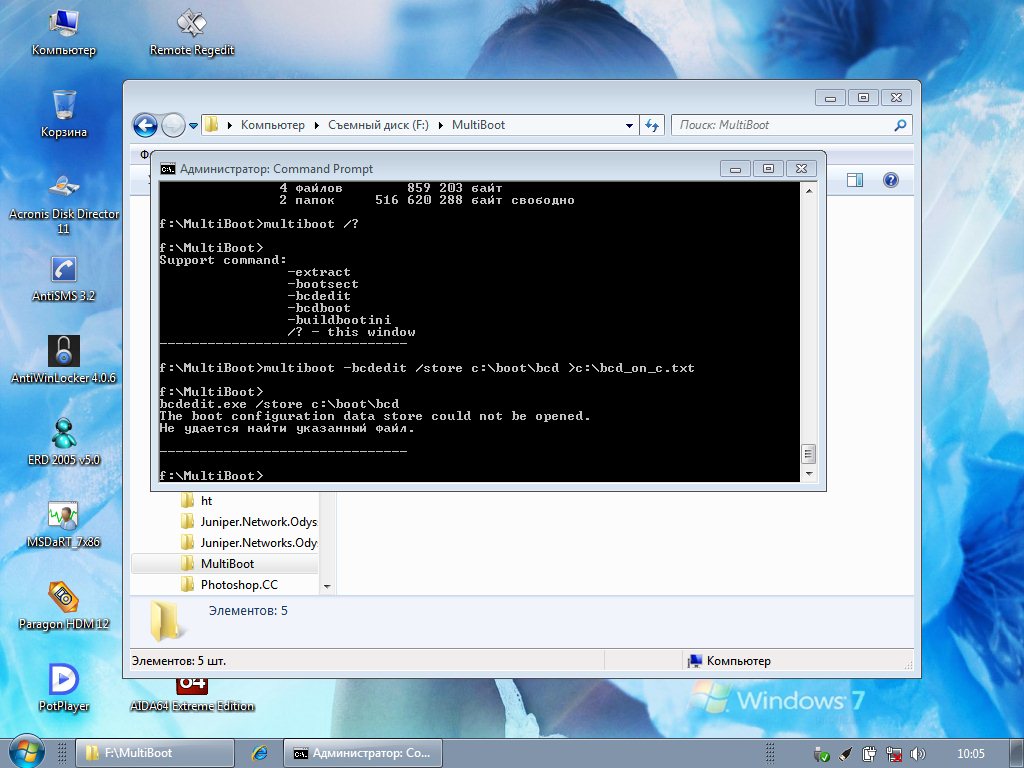Open the MSDaRT_7x86 desktop icon

[x=63, y=516]
